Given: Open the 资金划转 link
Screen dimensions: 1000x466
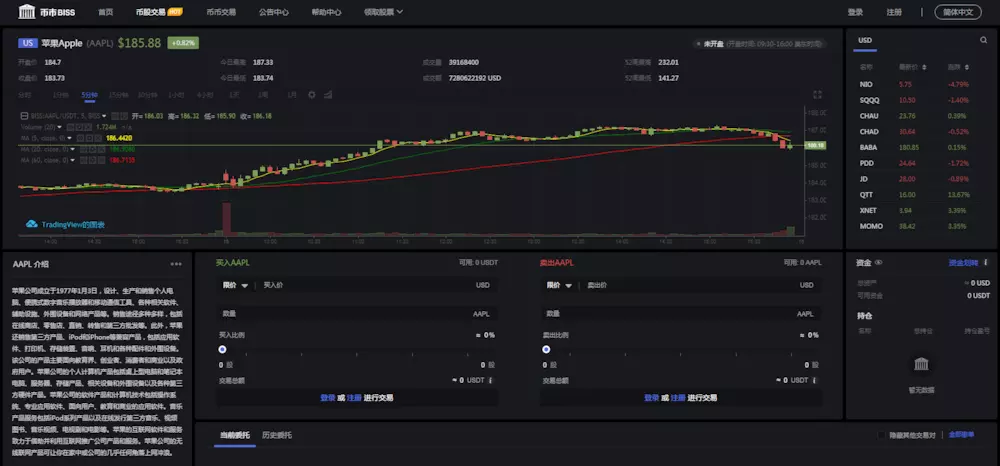Looking at the screenshot, I should [x=963, y=262].
